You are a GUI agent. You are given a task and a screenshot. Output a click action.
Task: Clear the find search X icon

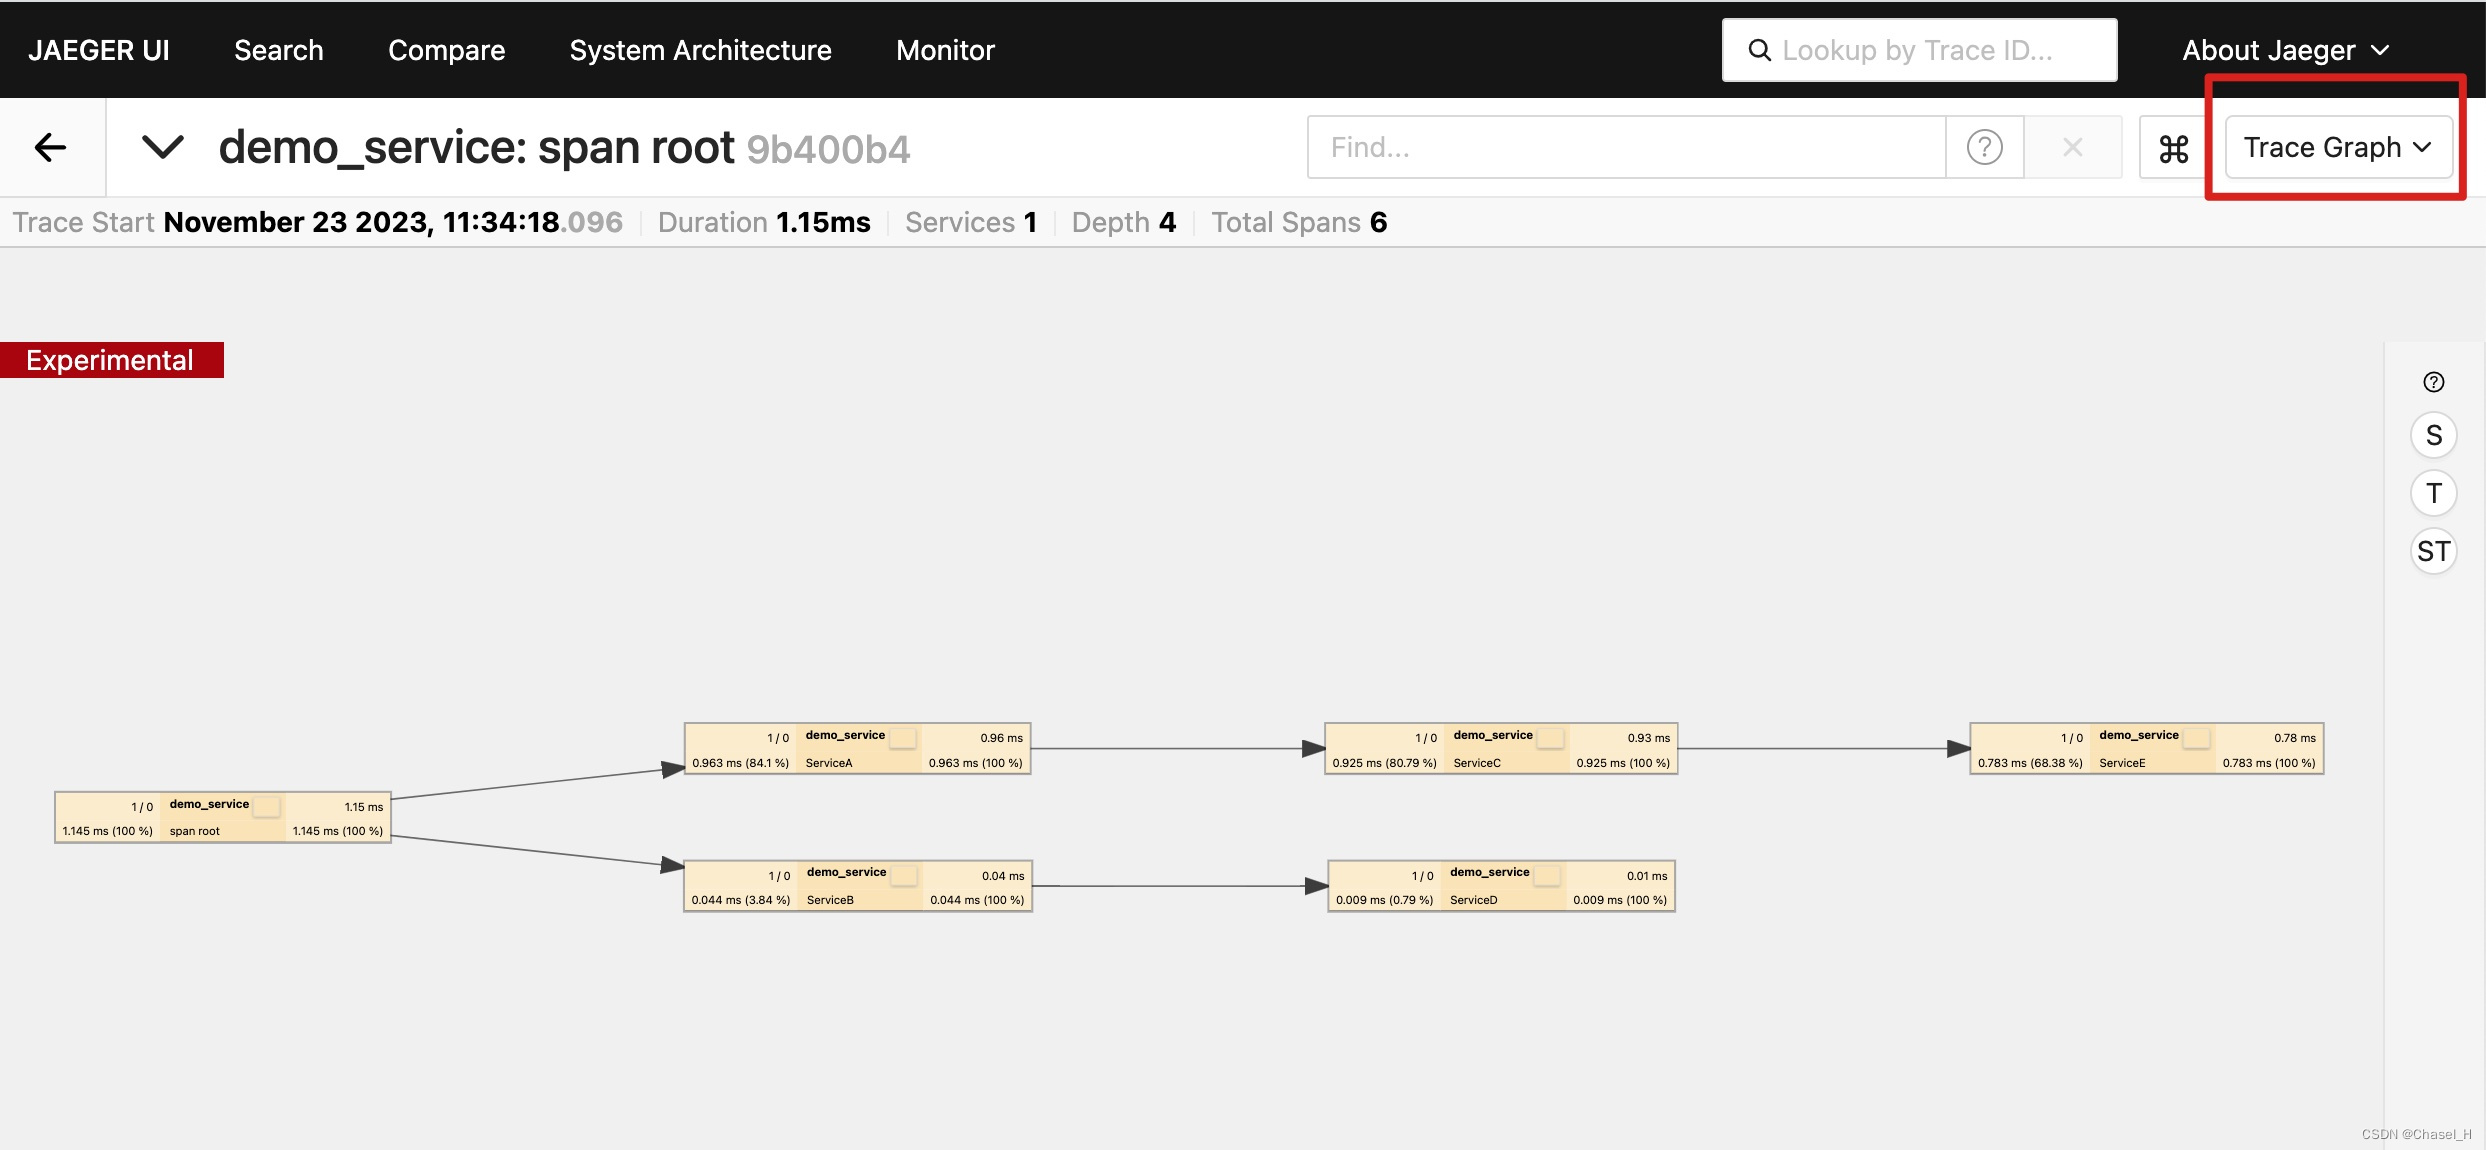(x=2072, y=148)
